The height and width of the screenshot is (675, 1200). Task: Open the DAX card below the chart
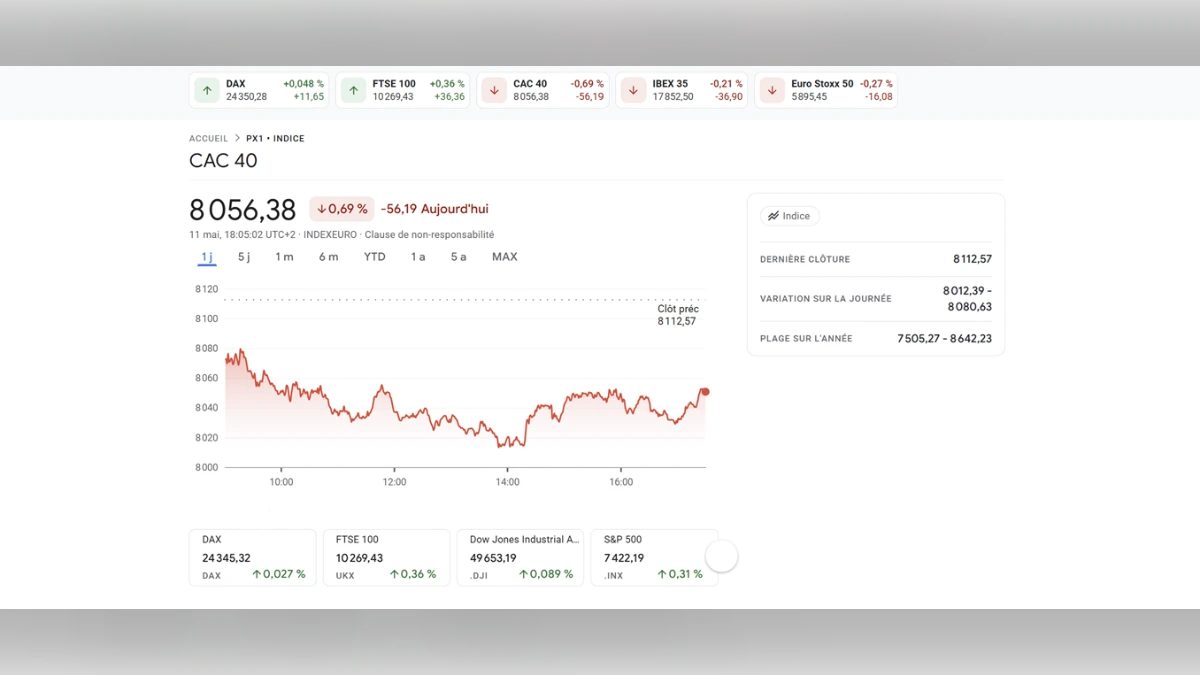[x=253, y=558]
